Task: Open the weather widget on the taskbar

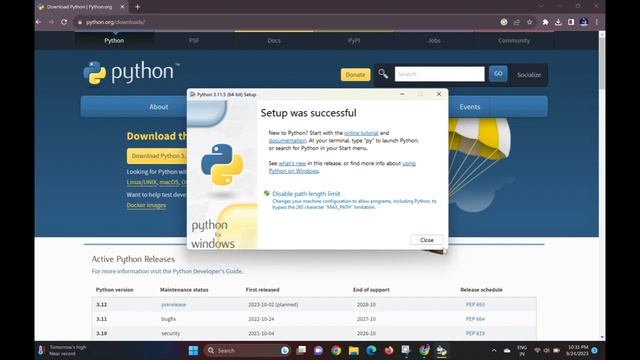Action: point(63,350)
